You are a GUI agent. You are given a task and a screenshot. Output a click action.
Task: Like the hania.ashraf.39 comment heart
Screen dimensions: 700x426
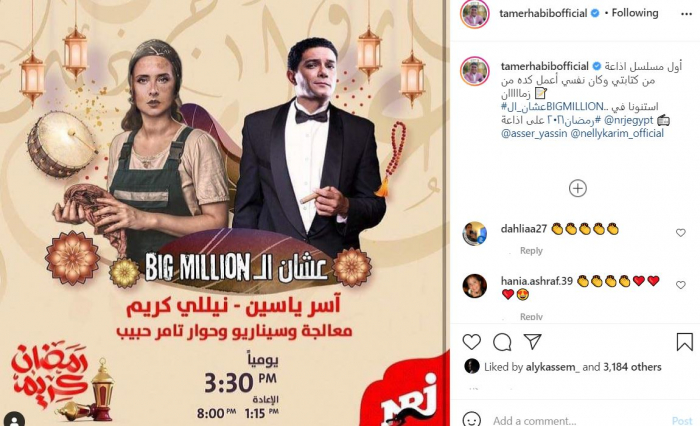(680, 284)
